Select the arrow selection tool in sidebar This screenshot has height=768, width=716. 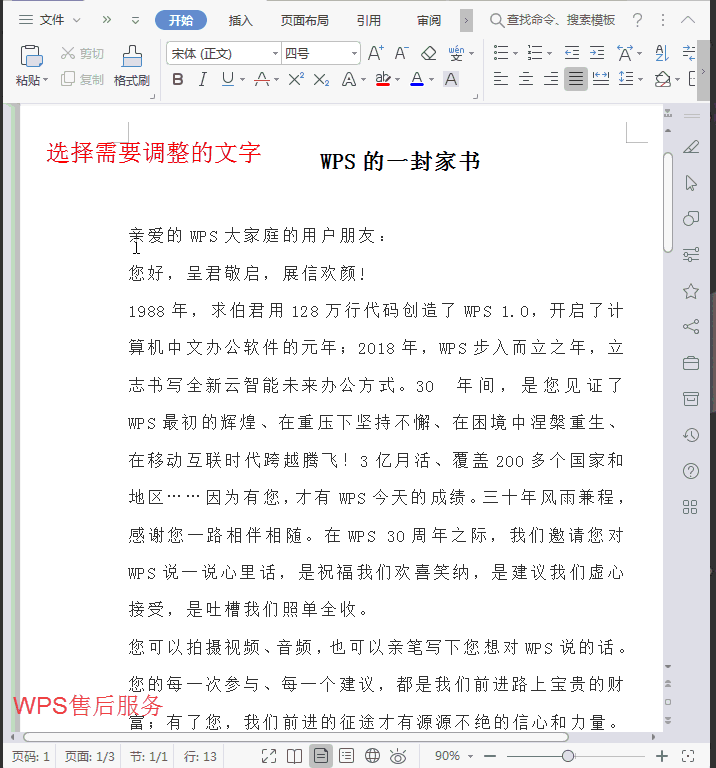click(691, 183)
